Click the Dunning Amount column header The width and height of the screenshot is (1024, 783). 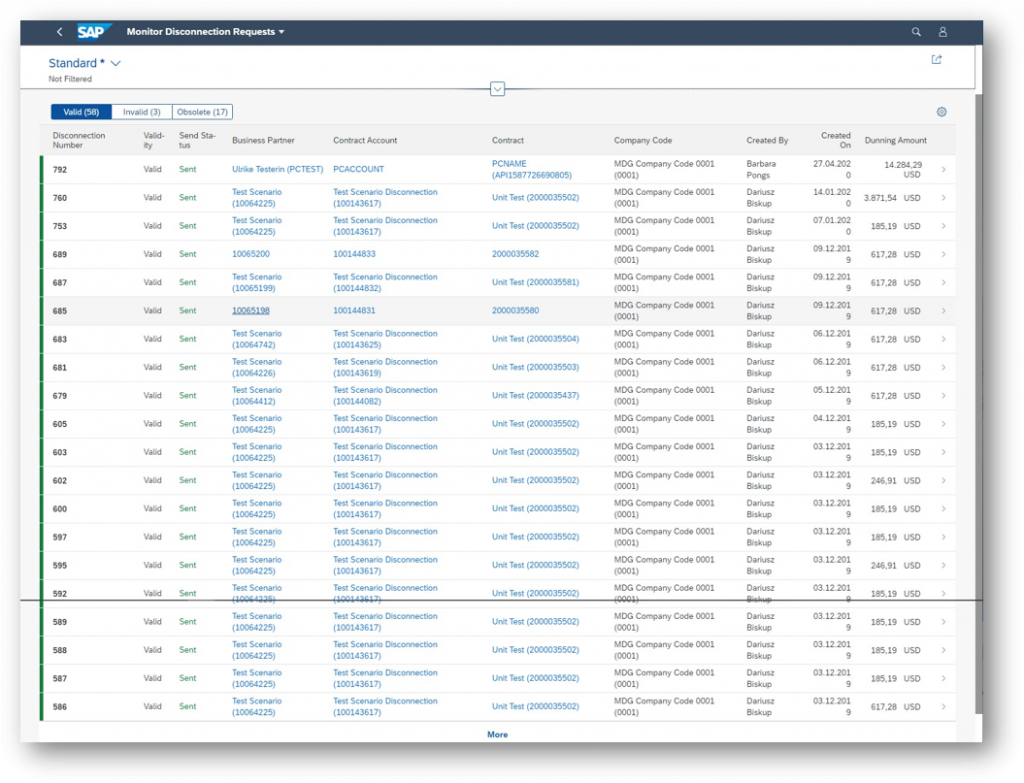point(895,140)
